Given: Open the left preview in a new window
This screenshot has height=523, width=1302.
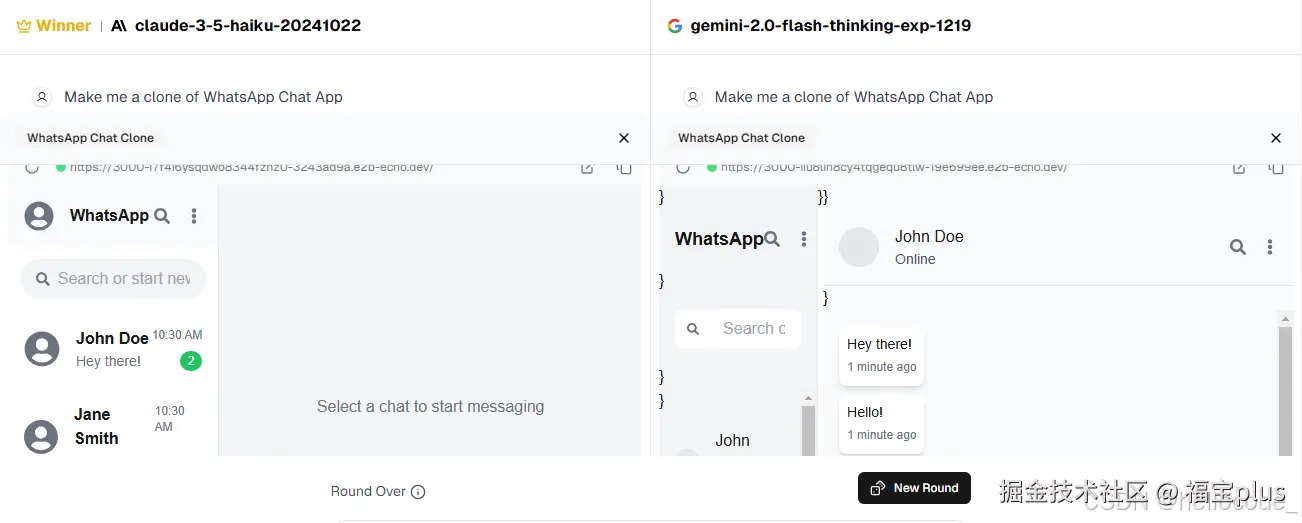Looking at the screenshot, I should [x=587, y=168].
